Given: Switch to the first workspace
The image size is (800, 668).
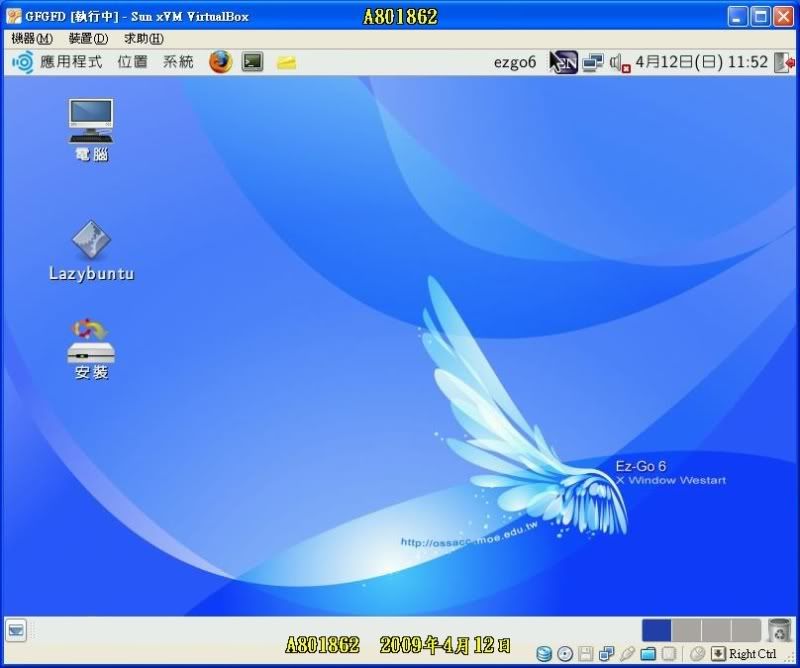Looking at the screenshot, I should pyautogui.click(x=656, y=630).
